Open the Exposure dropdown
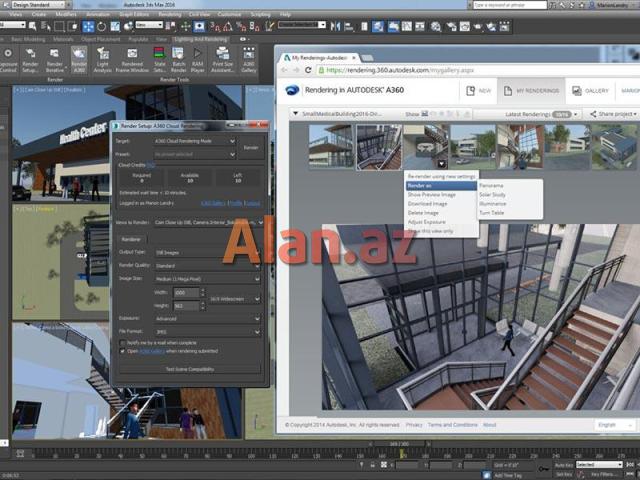 207,318
